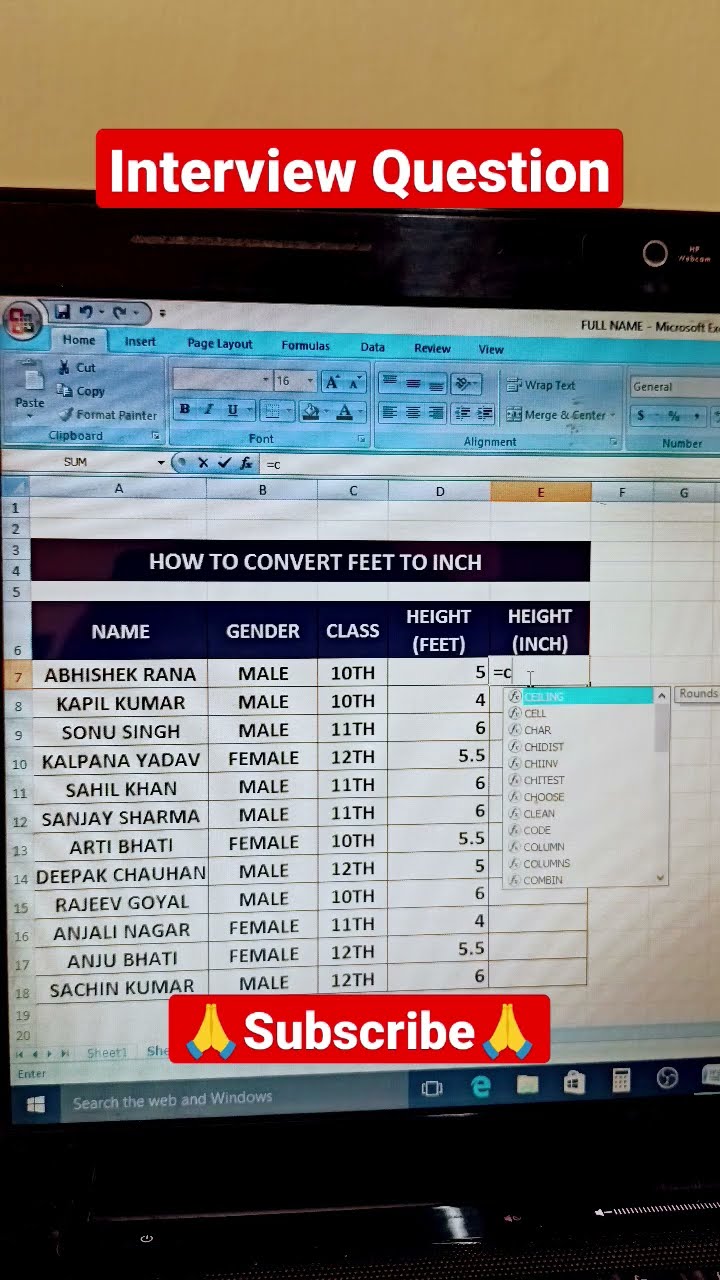
Task: Open the Windows Start menu
Action: (x=35, y=1103)
